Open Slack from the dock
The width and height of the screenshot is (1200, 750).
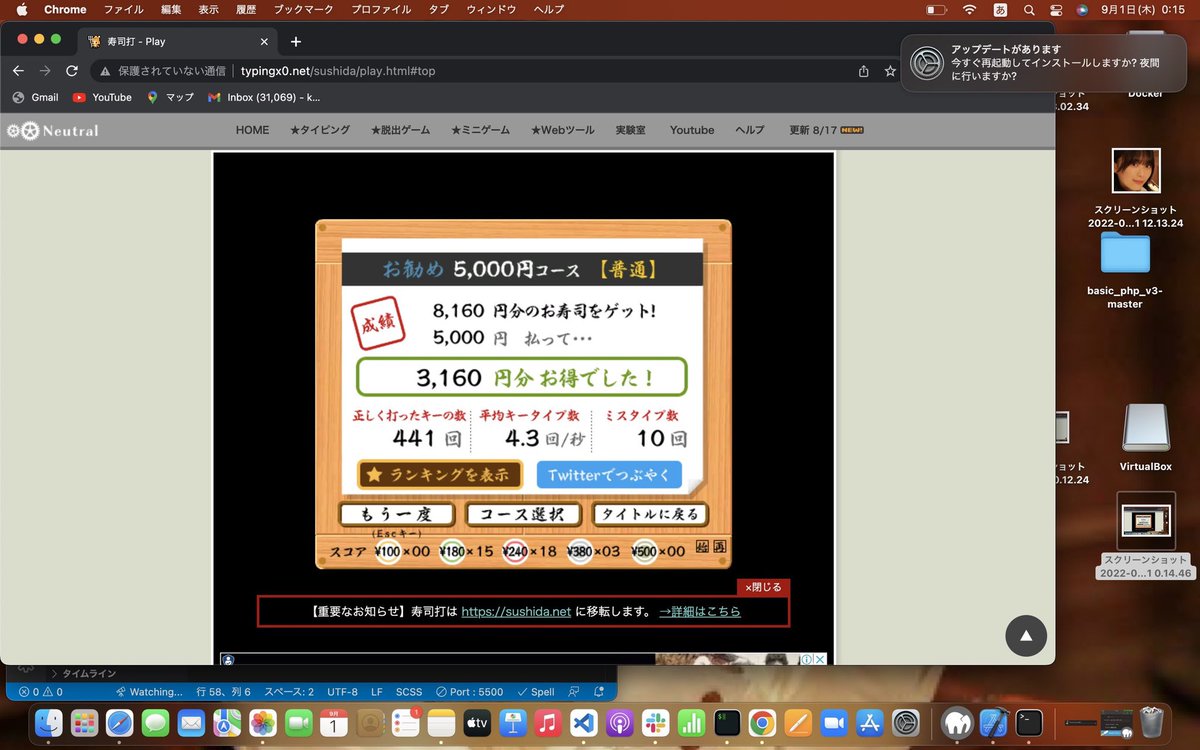(x=654, y=722)
